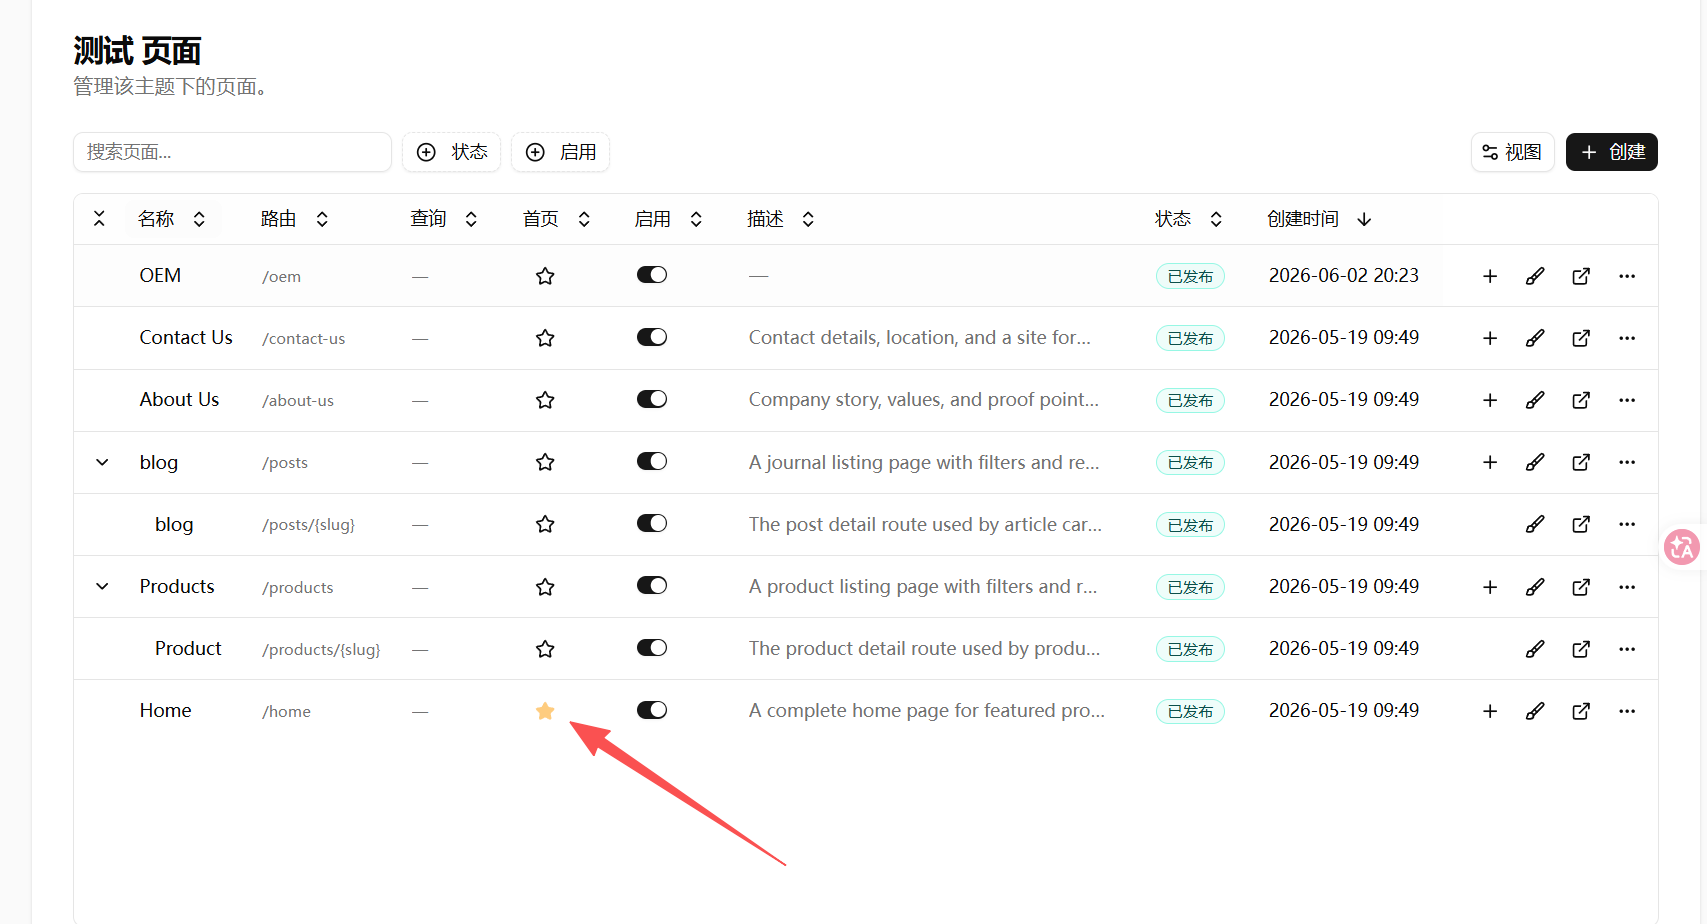1707x924 pixels.
Task: Add child page under OEM
Action: 1490,276
